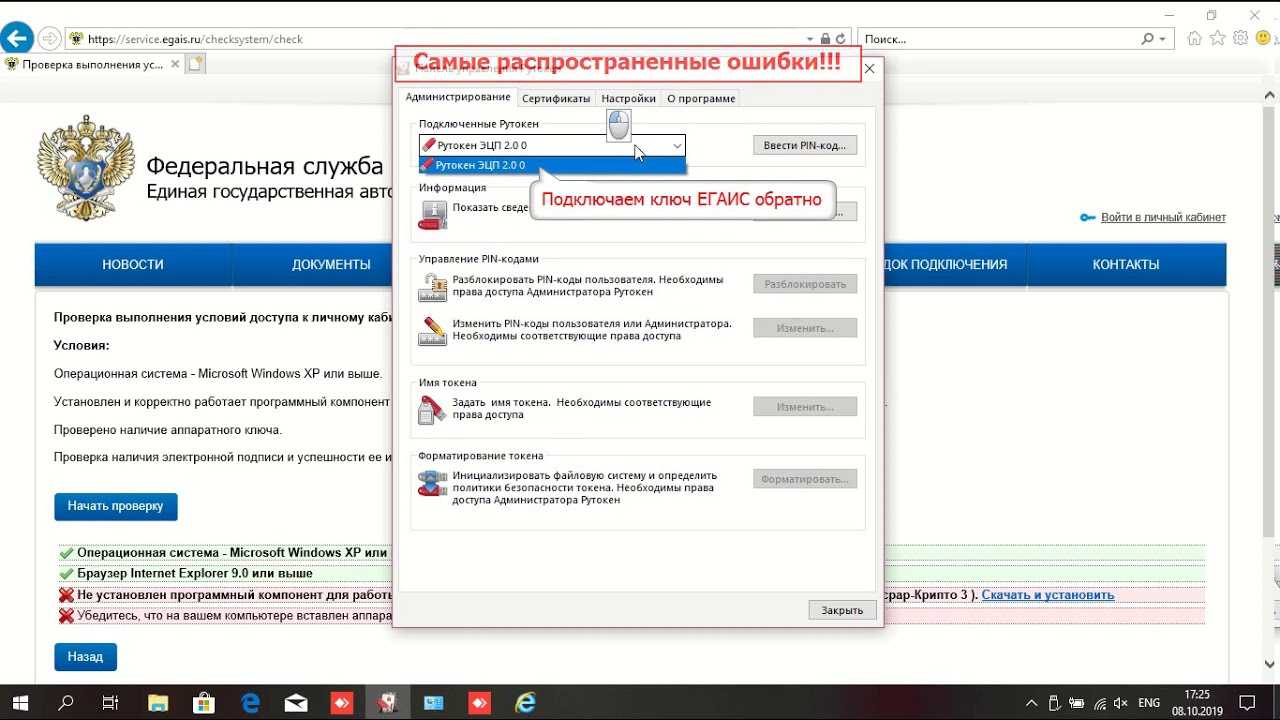
Task: Open a new browser tab
Action: 196,64
